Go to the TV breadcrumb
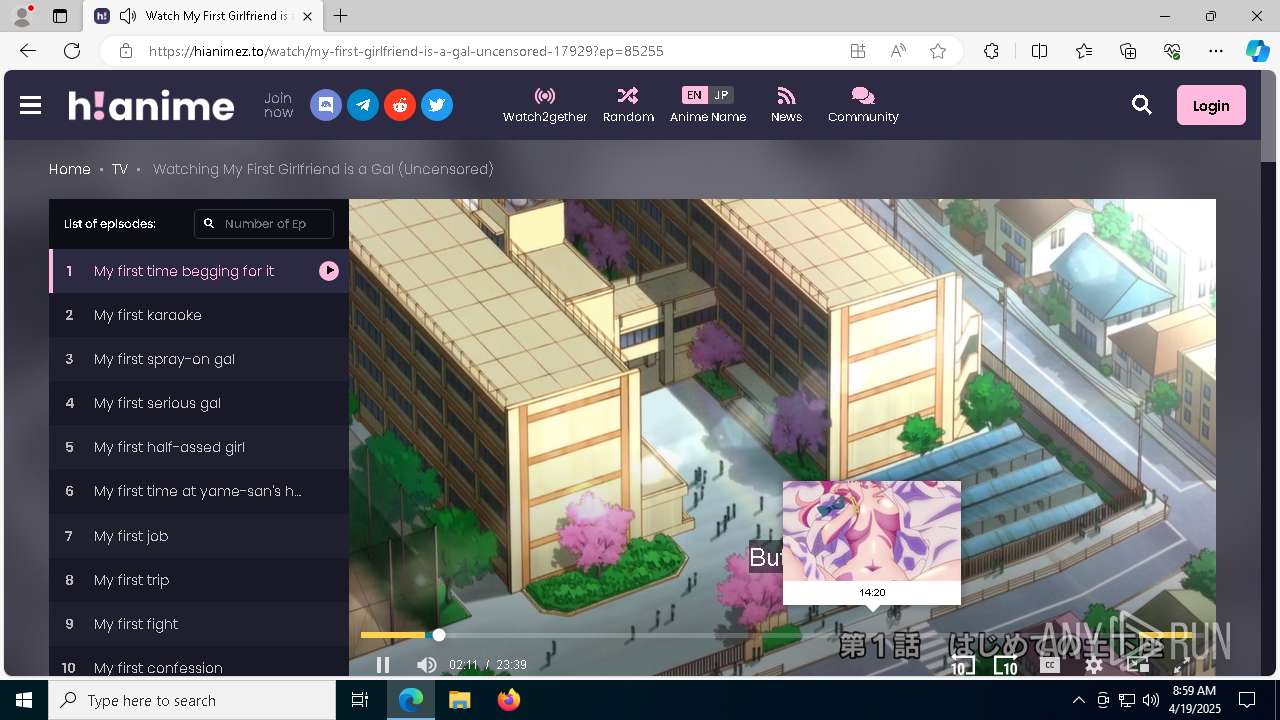1280x720 pixels. point(120,169)
